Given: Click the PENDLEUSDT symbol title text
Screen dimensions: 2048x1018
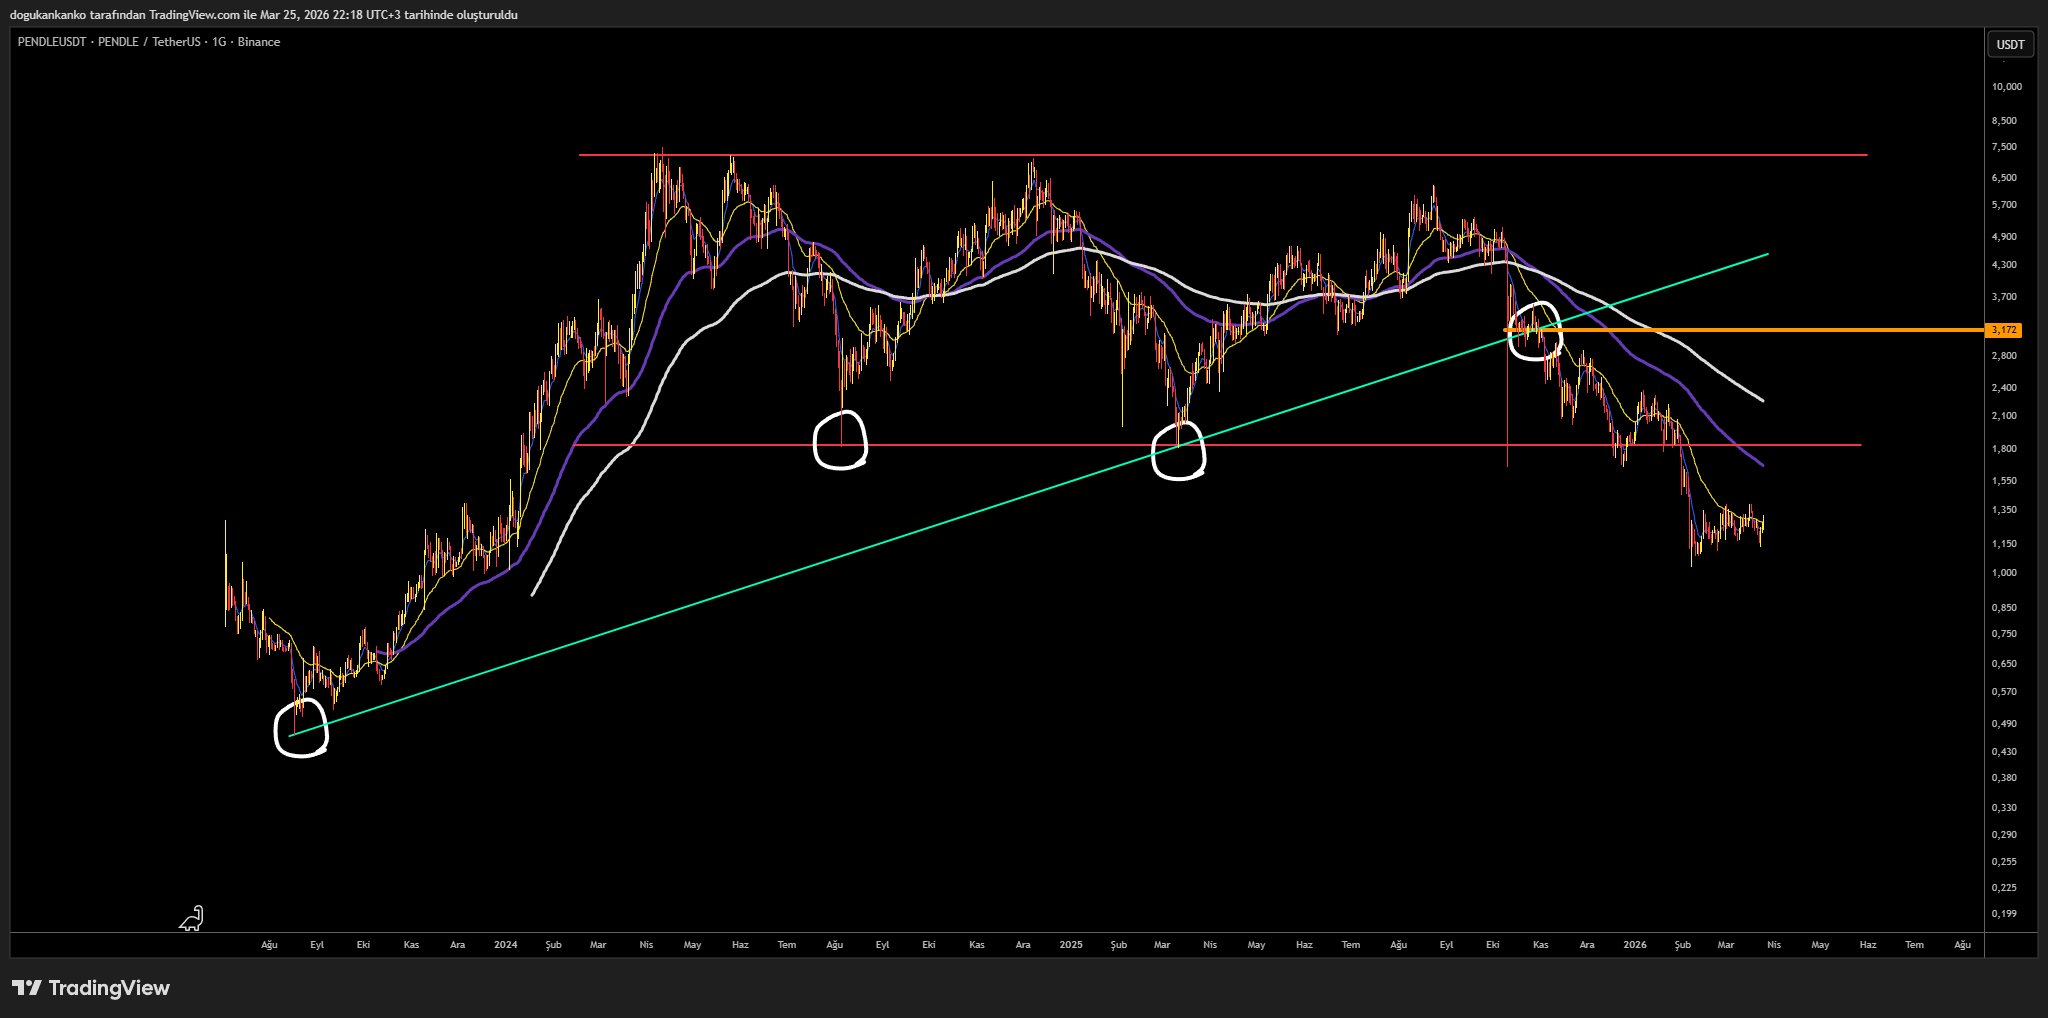Looking at the screenshot, I should pyautogui.click(x=149, y=42).
